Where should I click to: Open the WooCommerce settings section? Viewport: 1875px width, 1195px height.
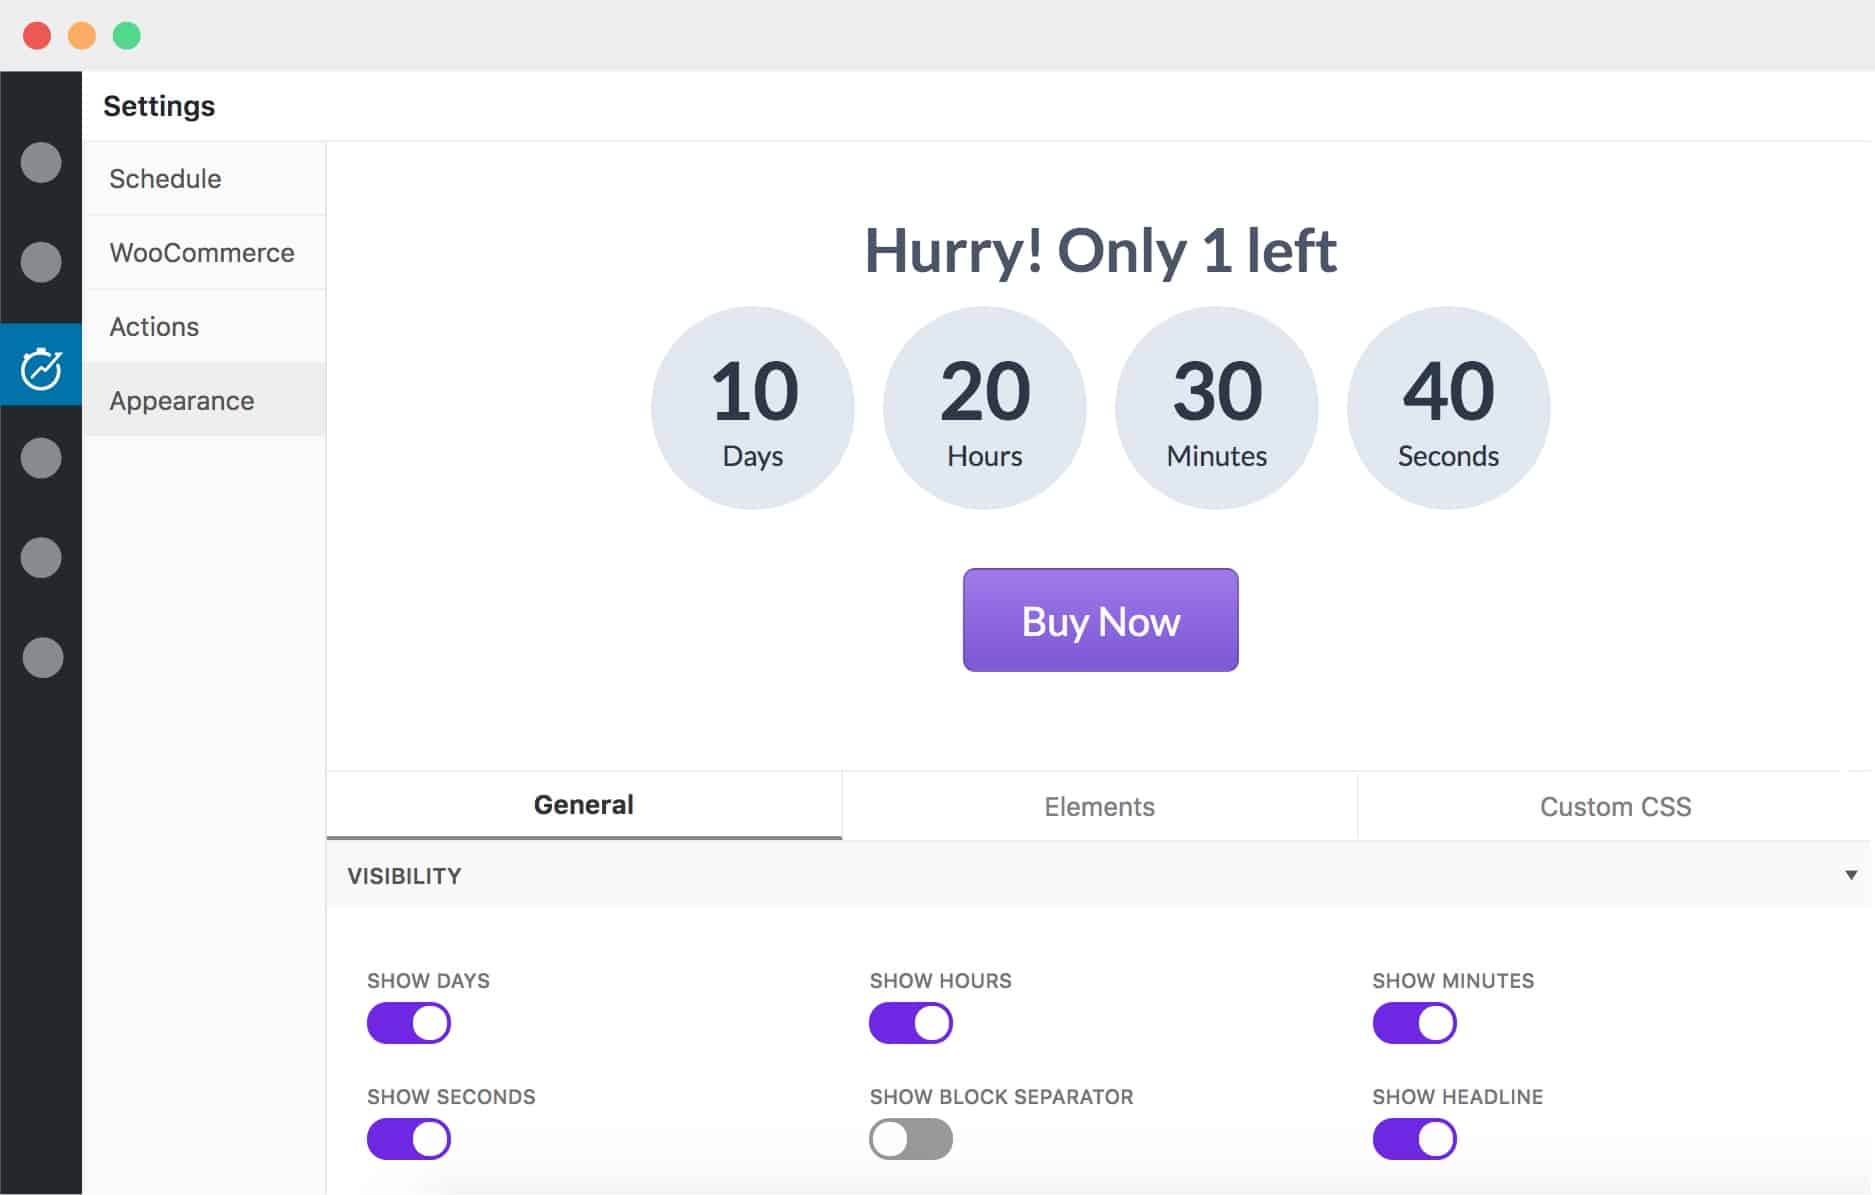coord(202,252)
